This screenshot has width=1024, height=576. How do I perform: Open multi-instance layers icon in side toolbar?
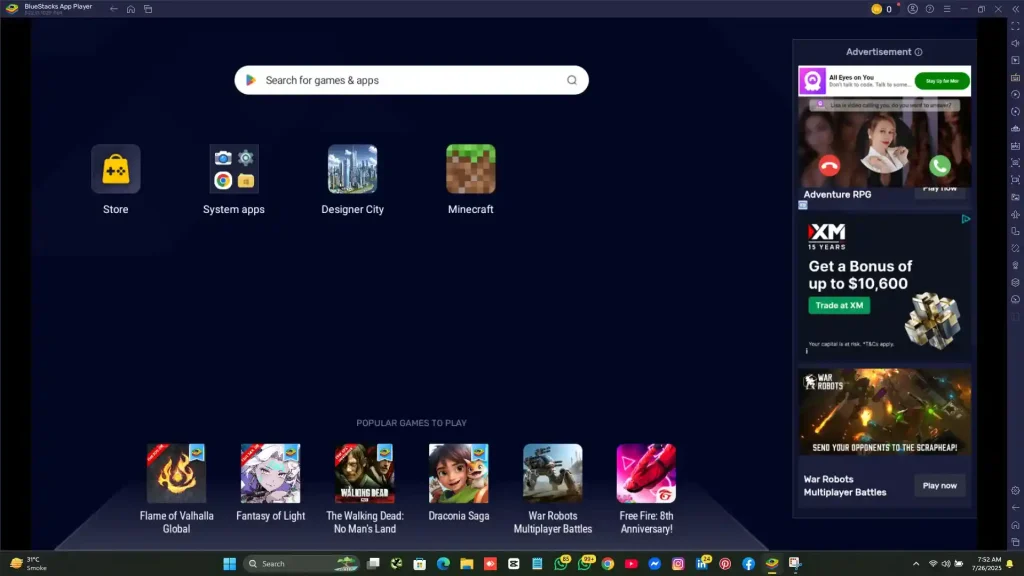coord(1016,283)
